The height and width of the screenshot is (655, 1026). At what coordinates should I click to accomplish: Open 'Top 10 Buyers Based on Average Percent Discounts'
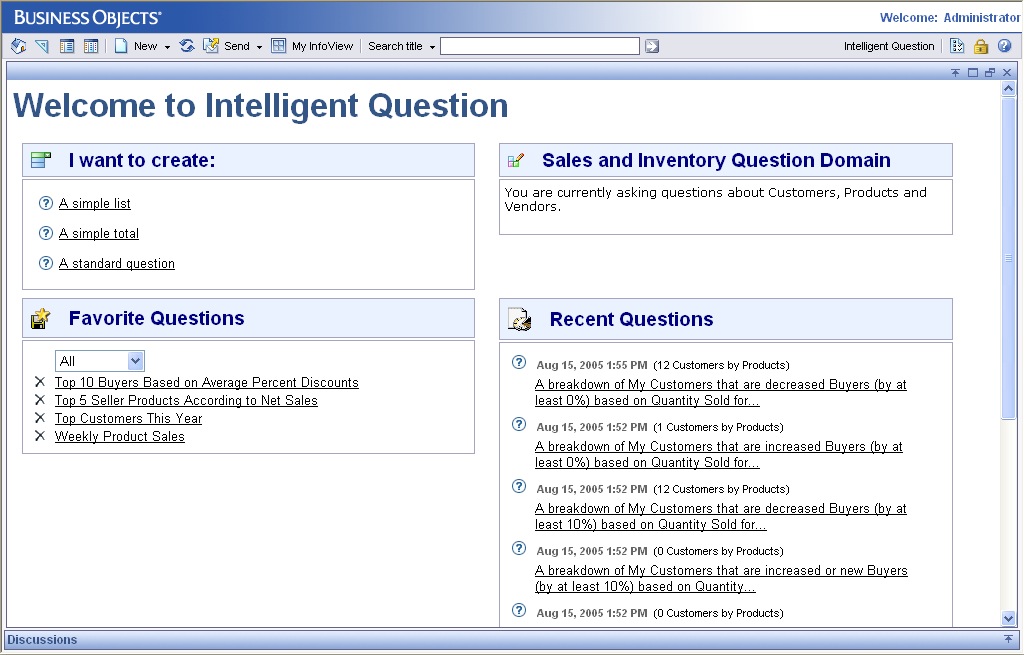(207, 382)
